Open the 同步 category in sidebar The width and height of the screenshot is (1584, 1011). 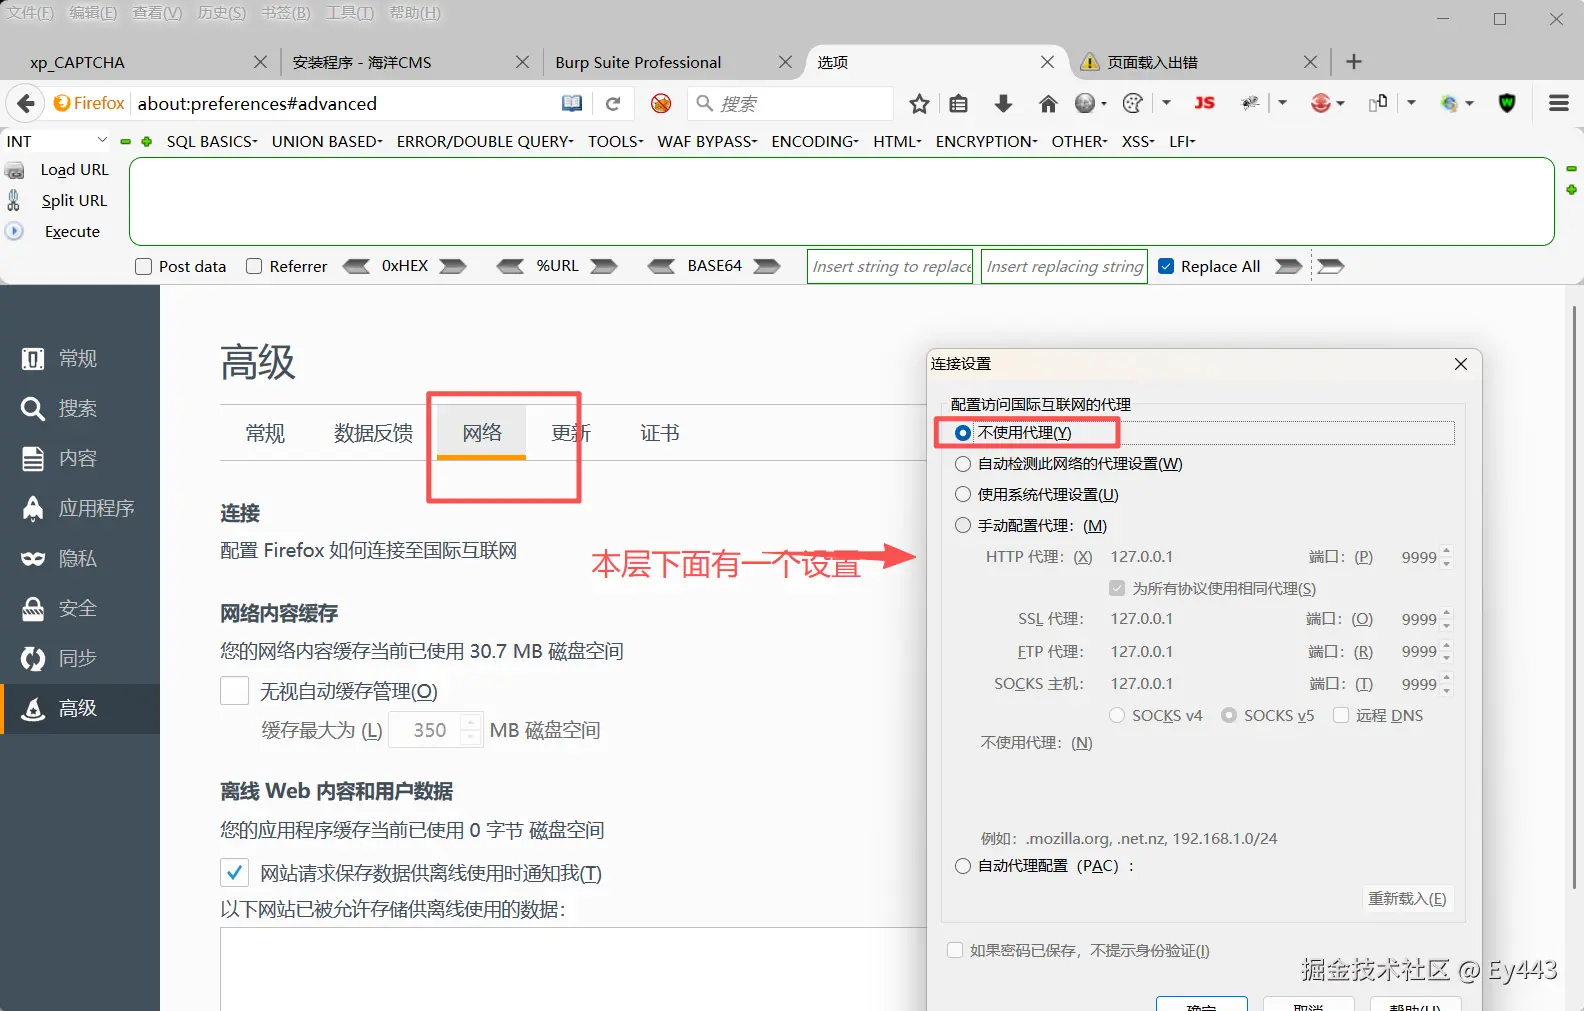80,658
